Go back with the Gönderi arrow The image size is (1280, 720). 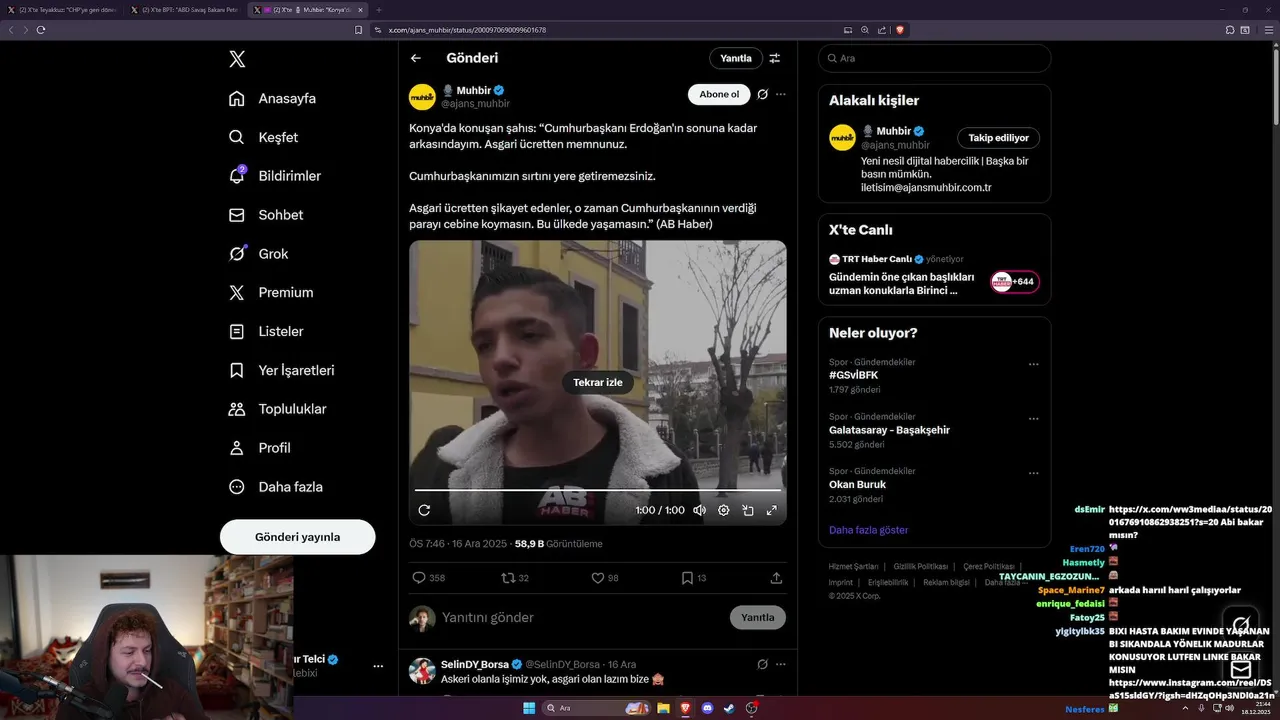pyautogui.click(x=416, y=58)
